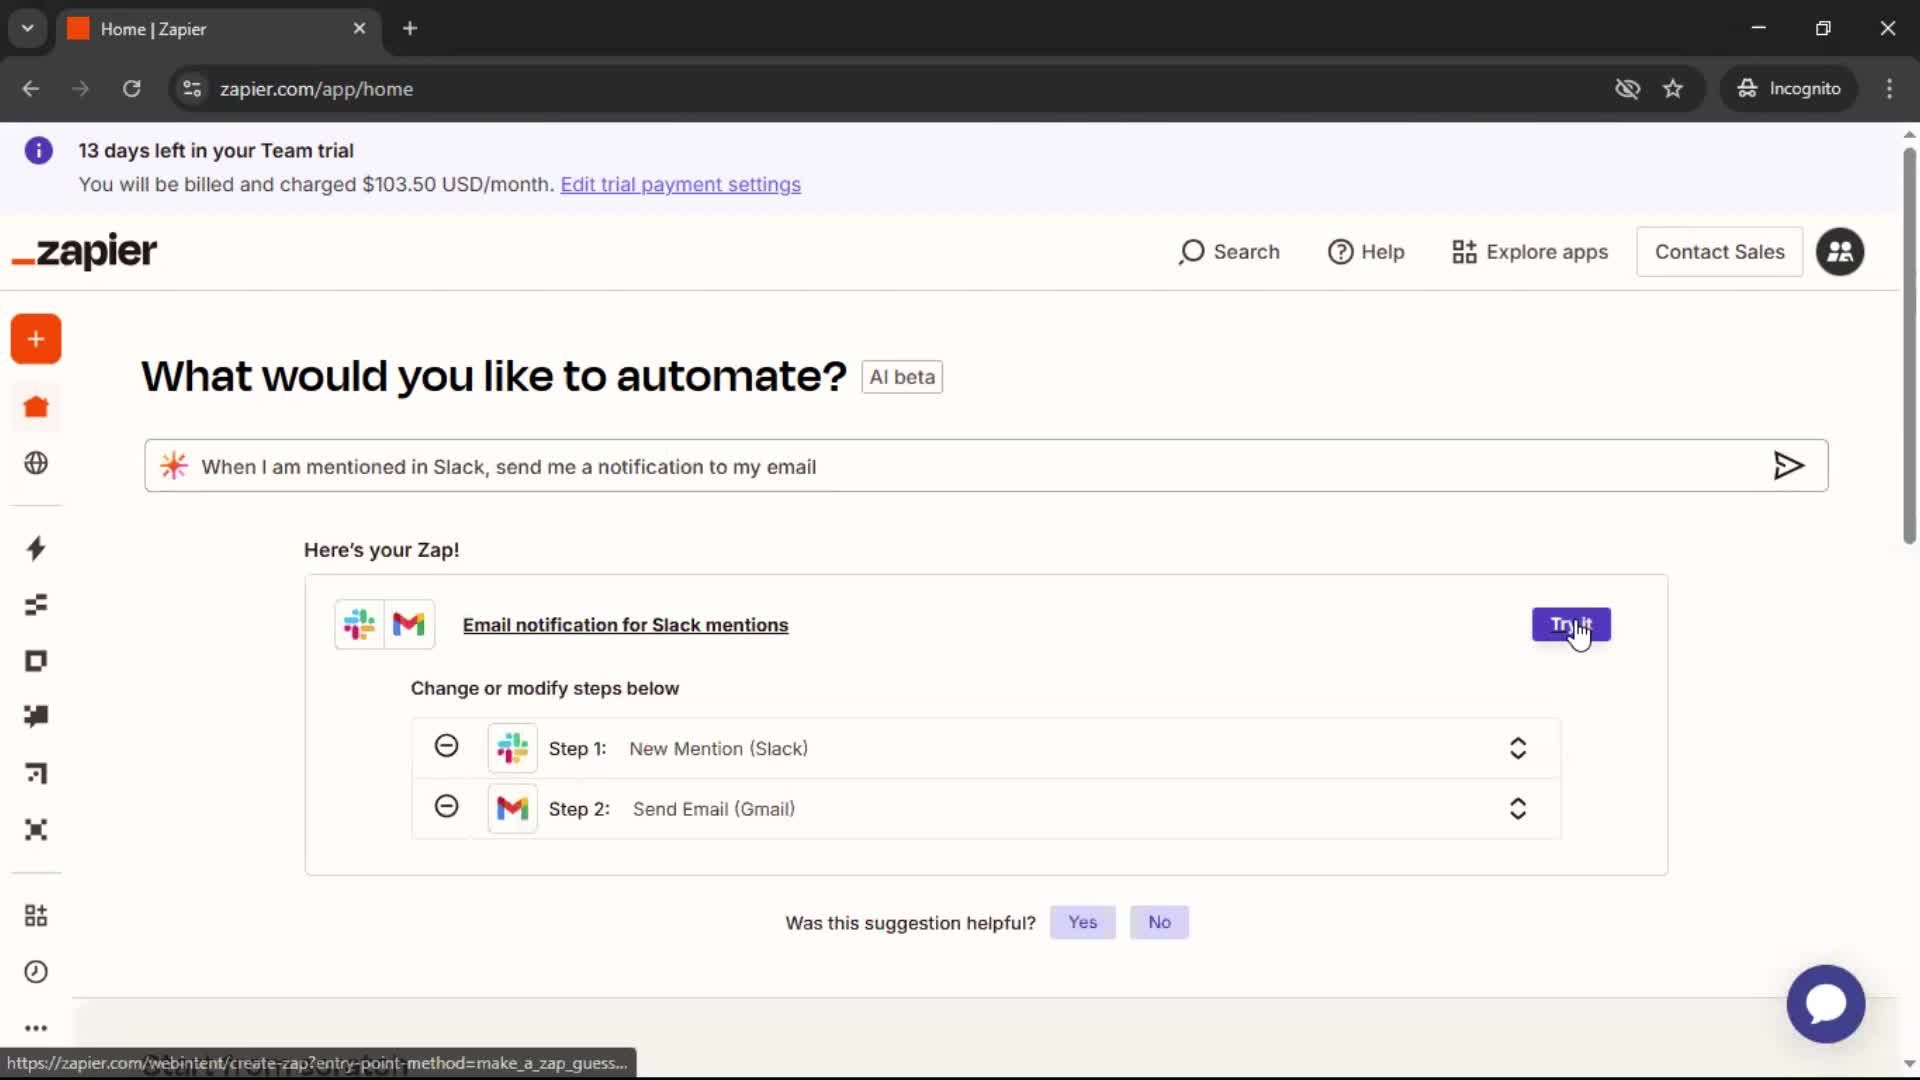1920x1080 pixels.
Task: Click the Zapier logo
Action: point(85,252)
